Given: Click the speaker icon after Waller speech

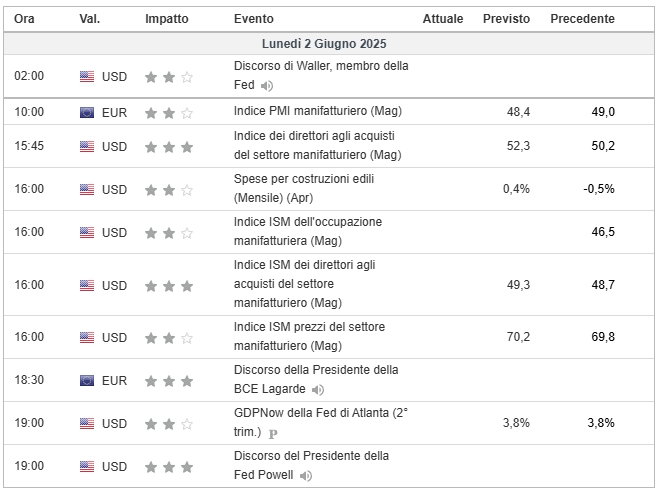Looking at the screenshot, I should click(266, 86).
